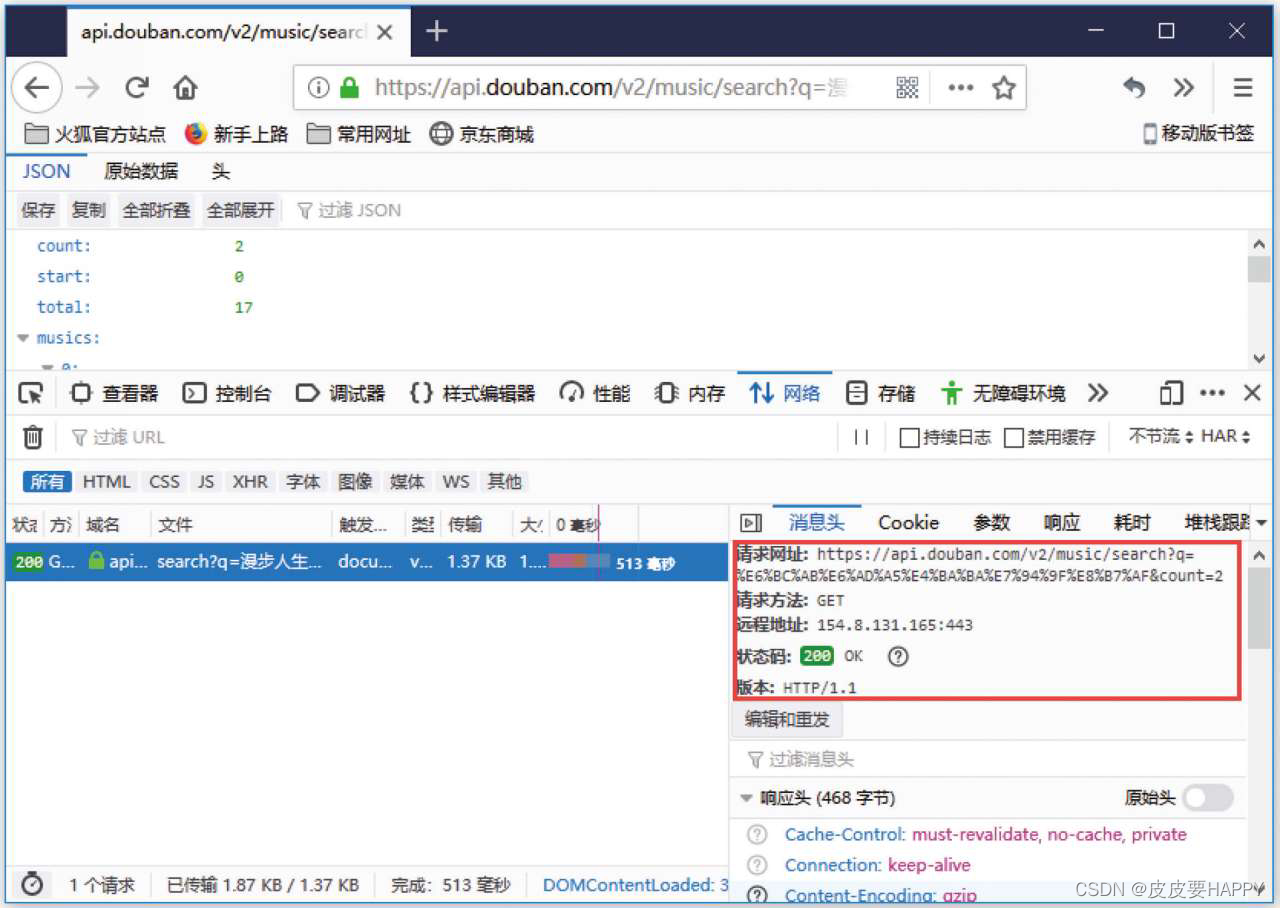
Task: Filter requests by HTML
Action: point(106,481)
